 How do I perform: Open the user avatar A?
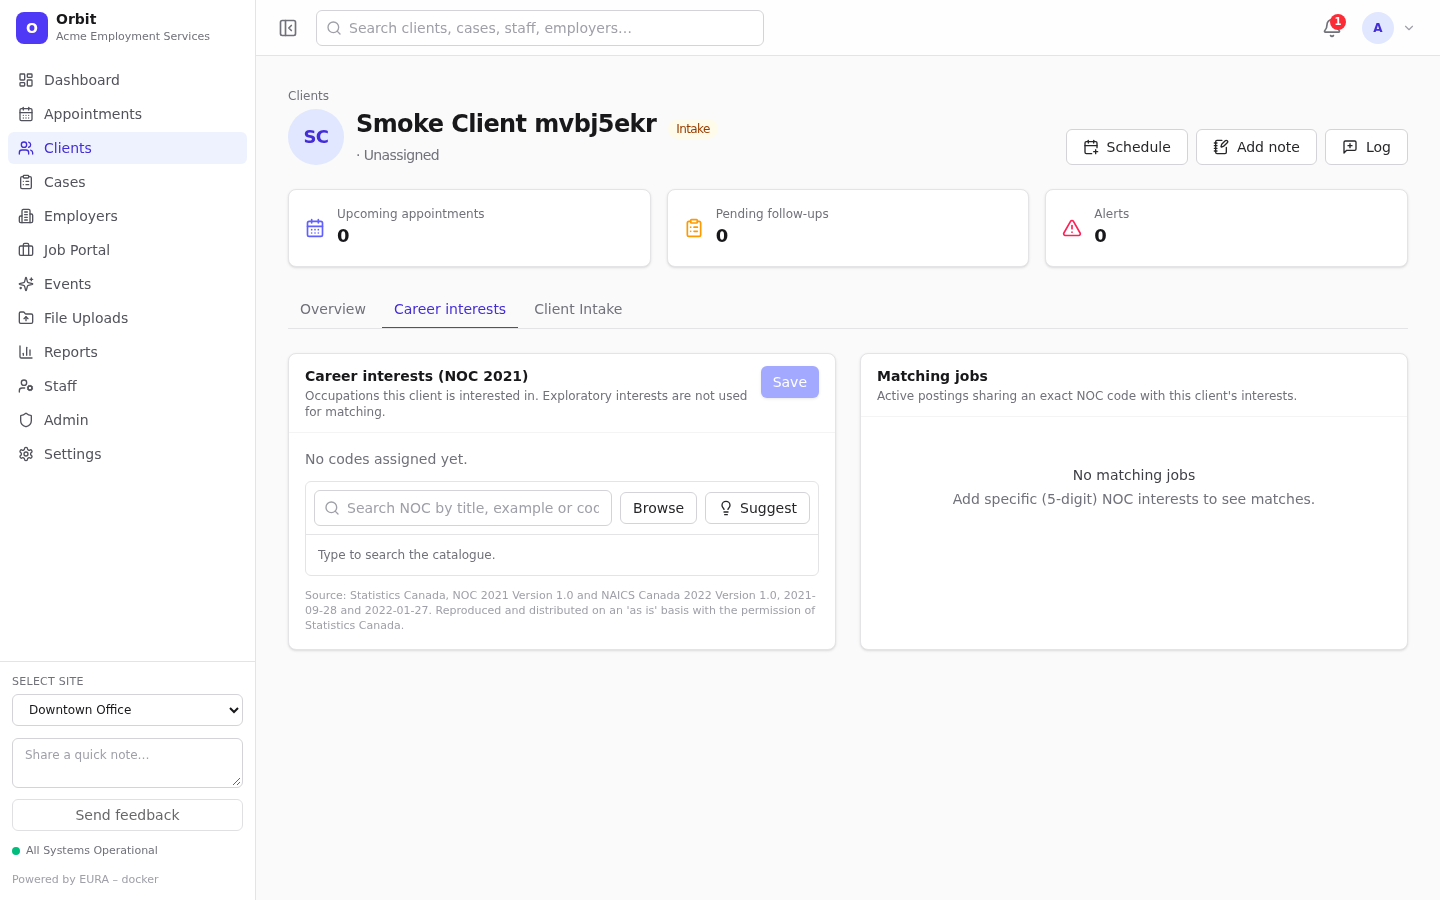pyautogui.click(x=1378, y=28)
